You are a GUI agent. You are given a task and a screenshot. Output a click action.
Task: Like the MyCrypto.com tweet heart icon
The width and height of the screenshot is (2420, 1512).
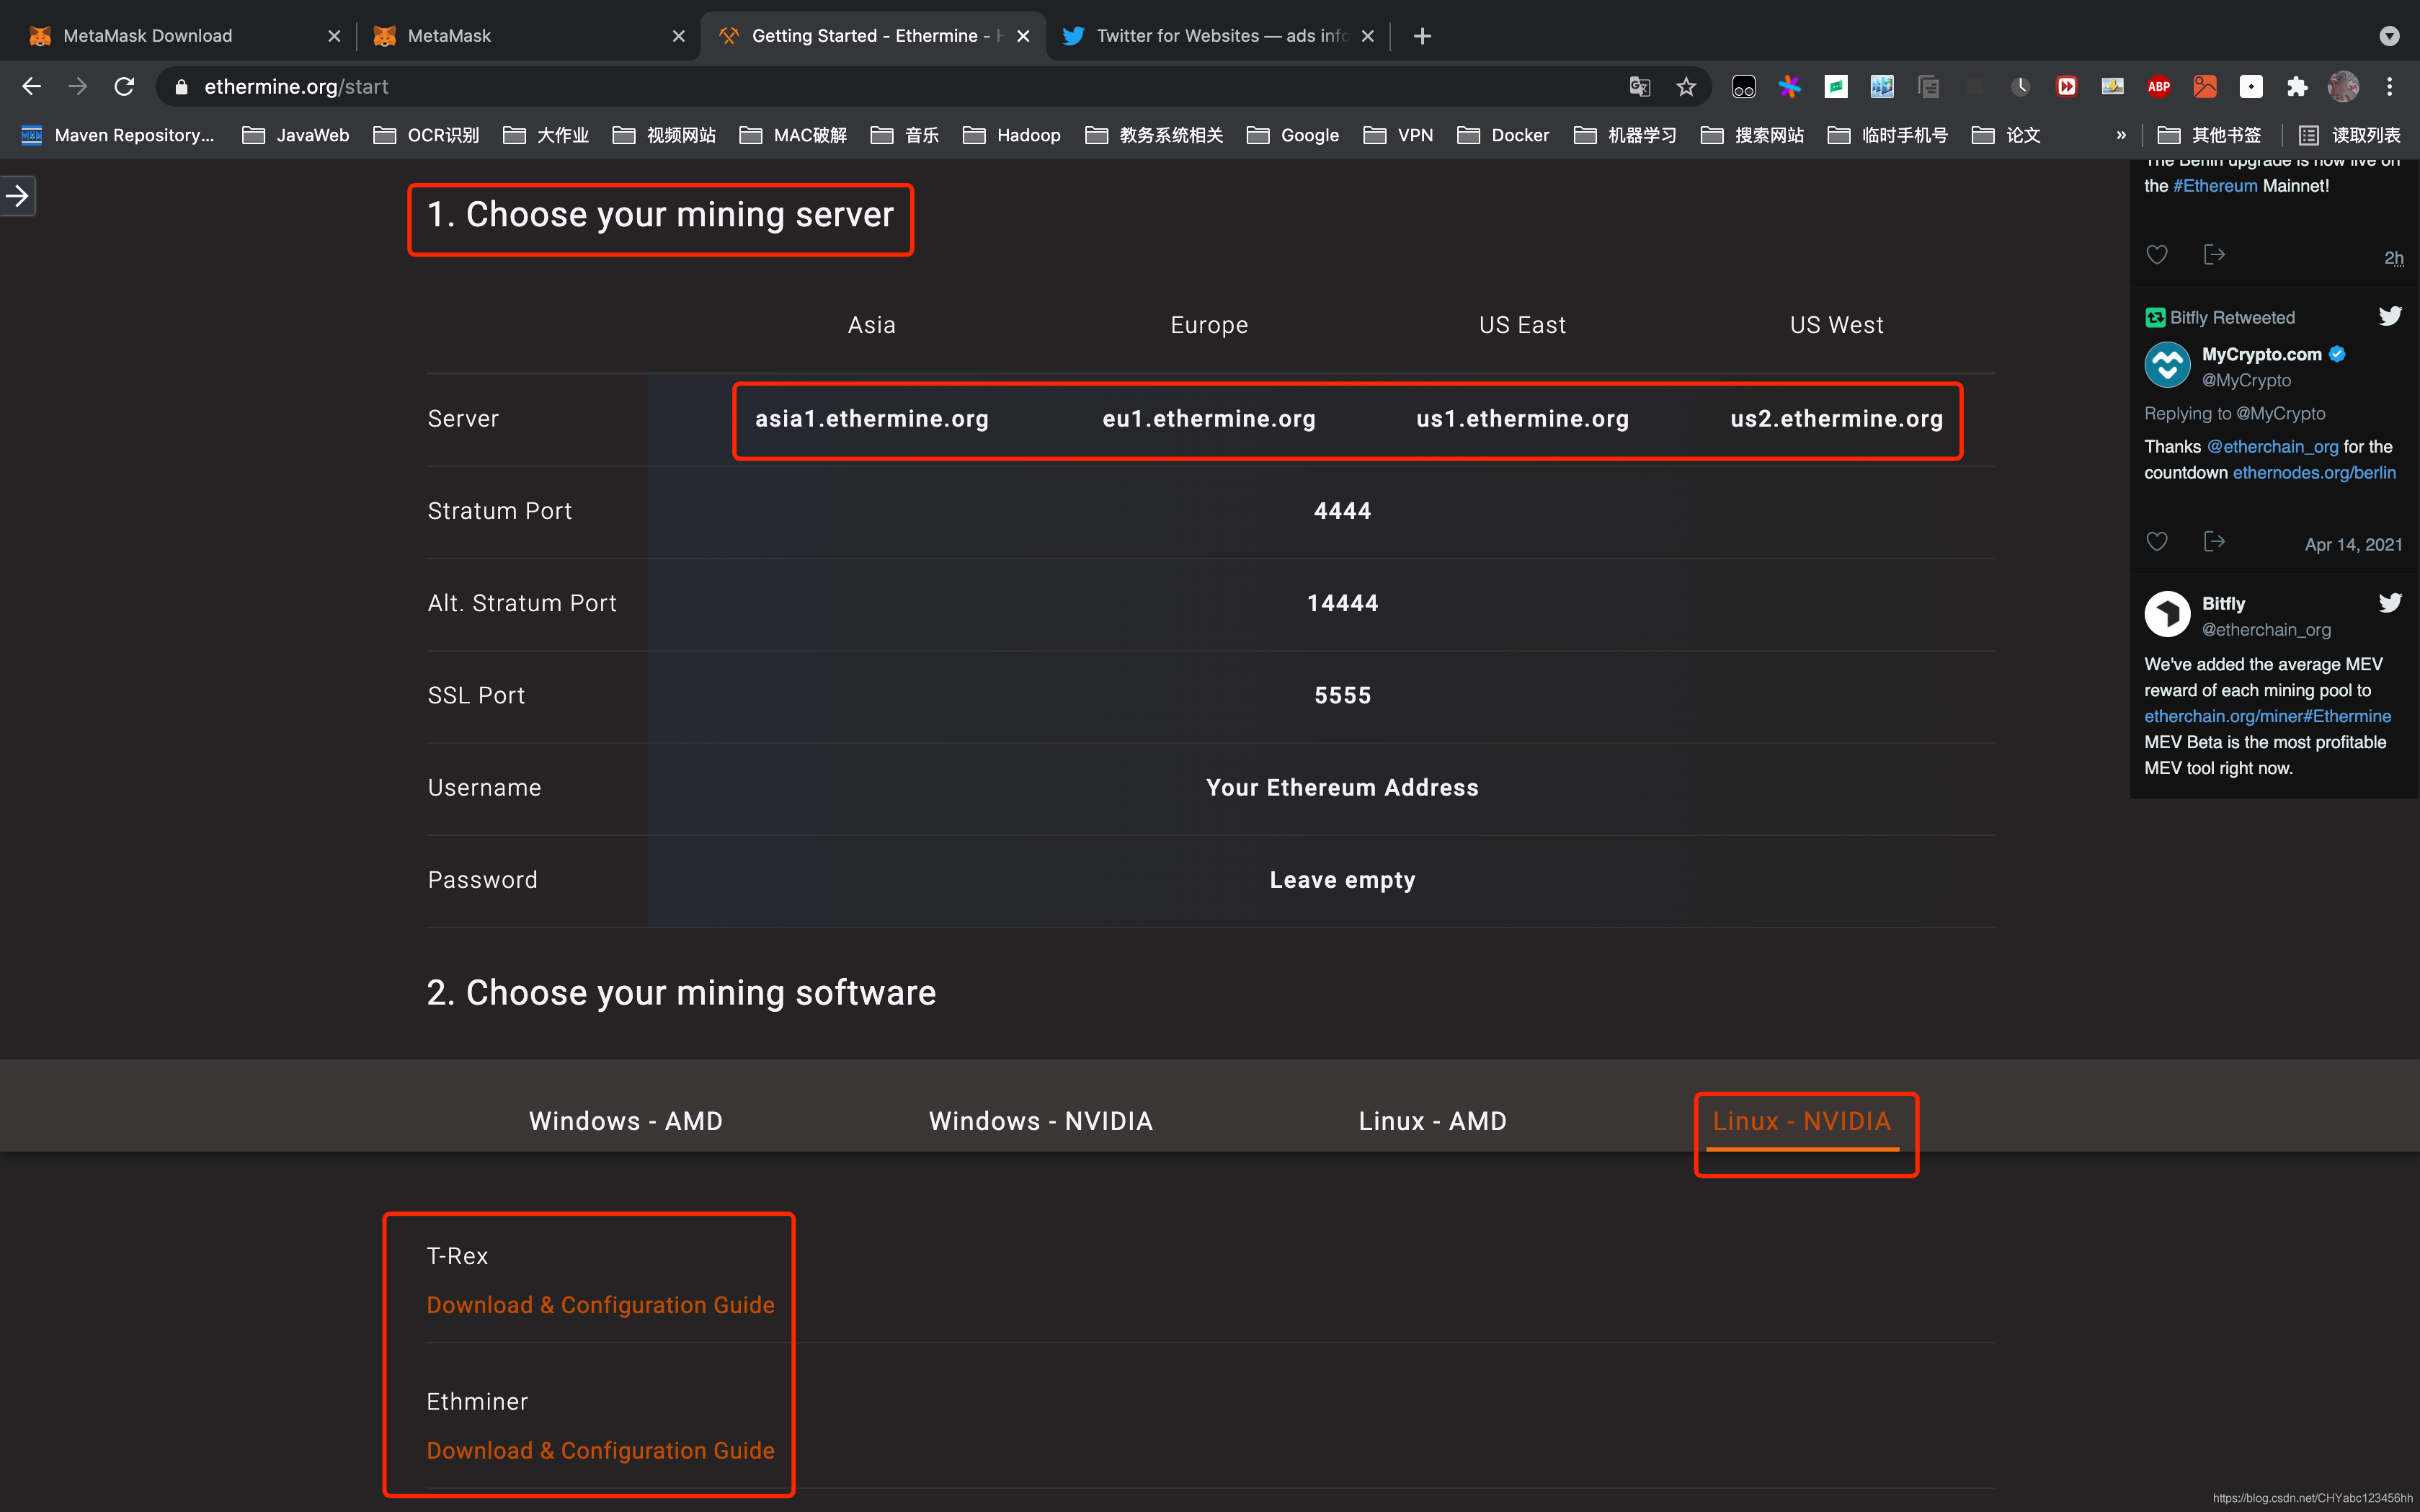pos(2157,542)
